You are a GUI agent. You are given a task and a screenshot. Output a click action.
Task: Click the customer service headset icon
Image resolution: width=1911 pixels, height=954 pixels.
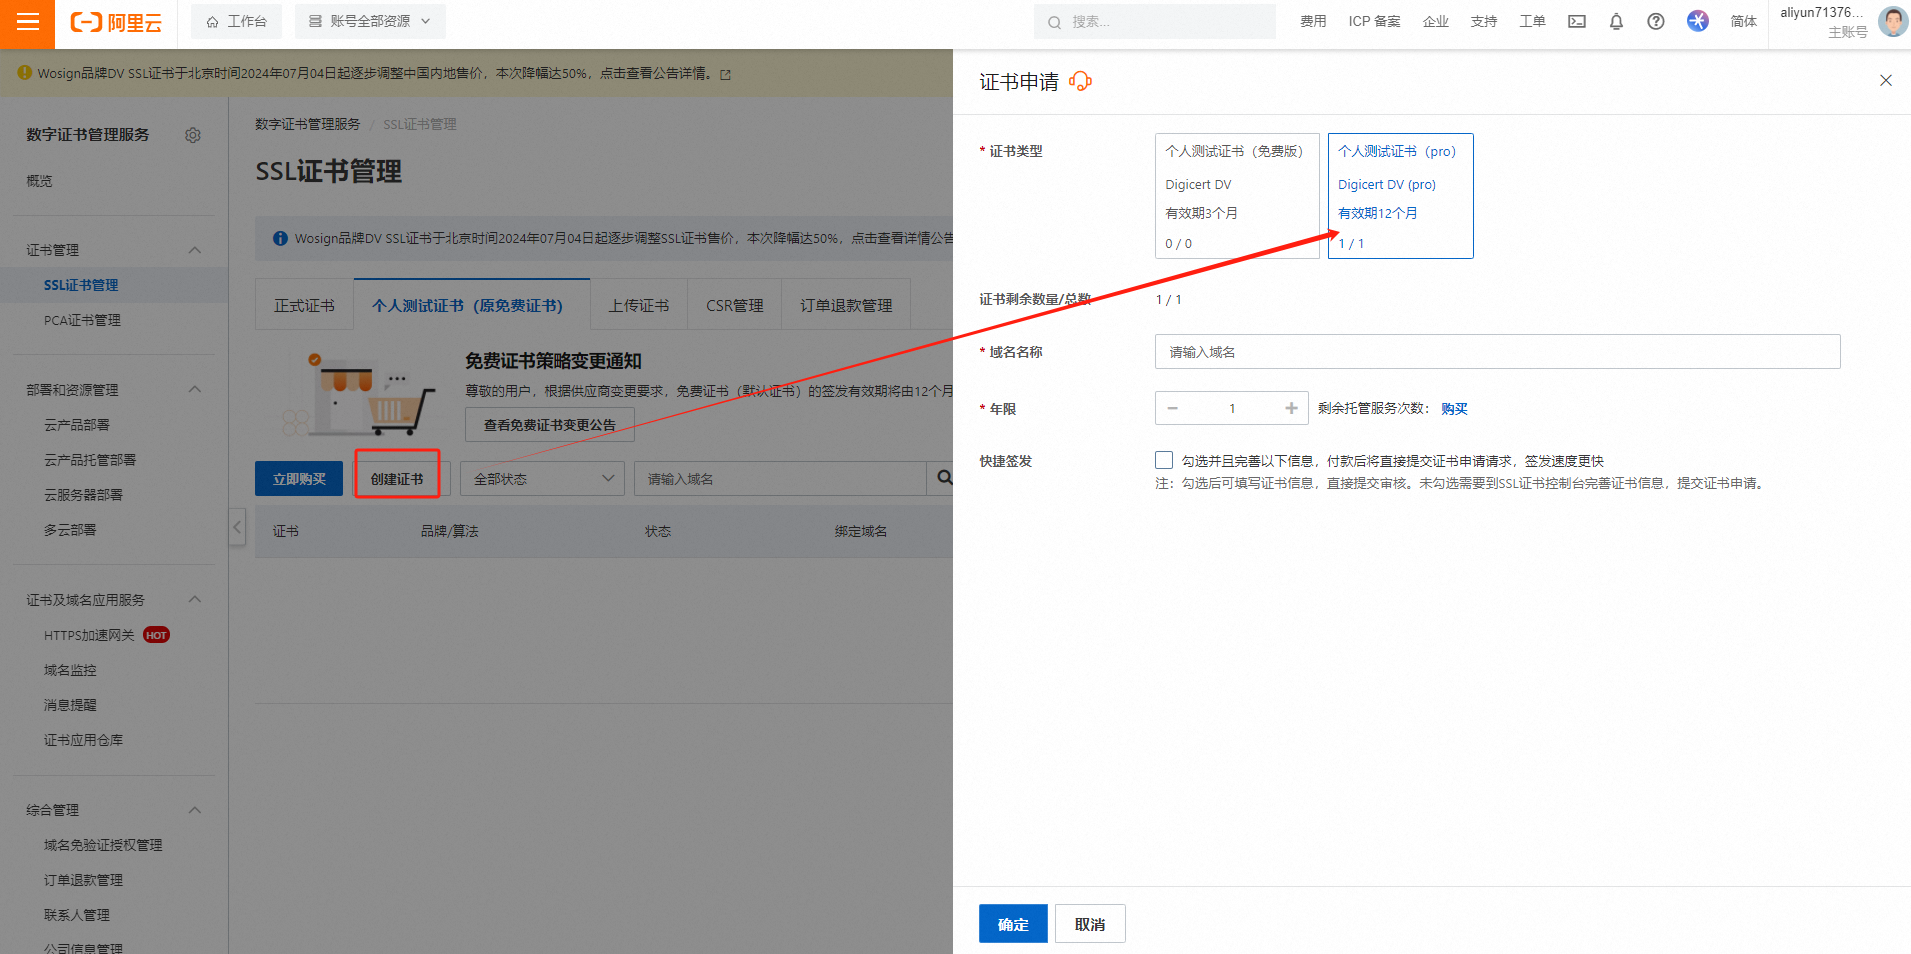[x=1080, y=81]
